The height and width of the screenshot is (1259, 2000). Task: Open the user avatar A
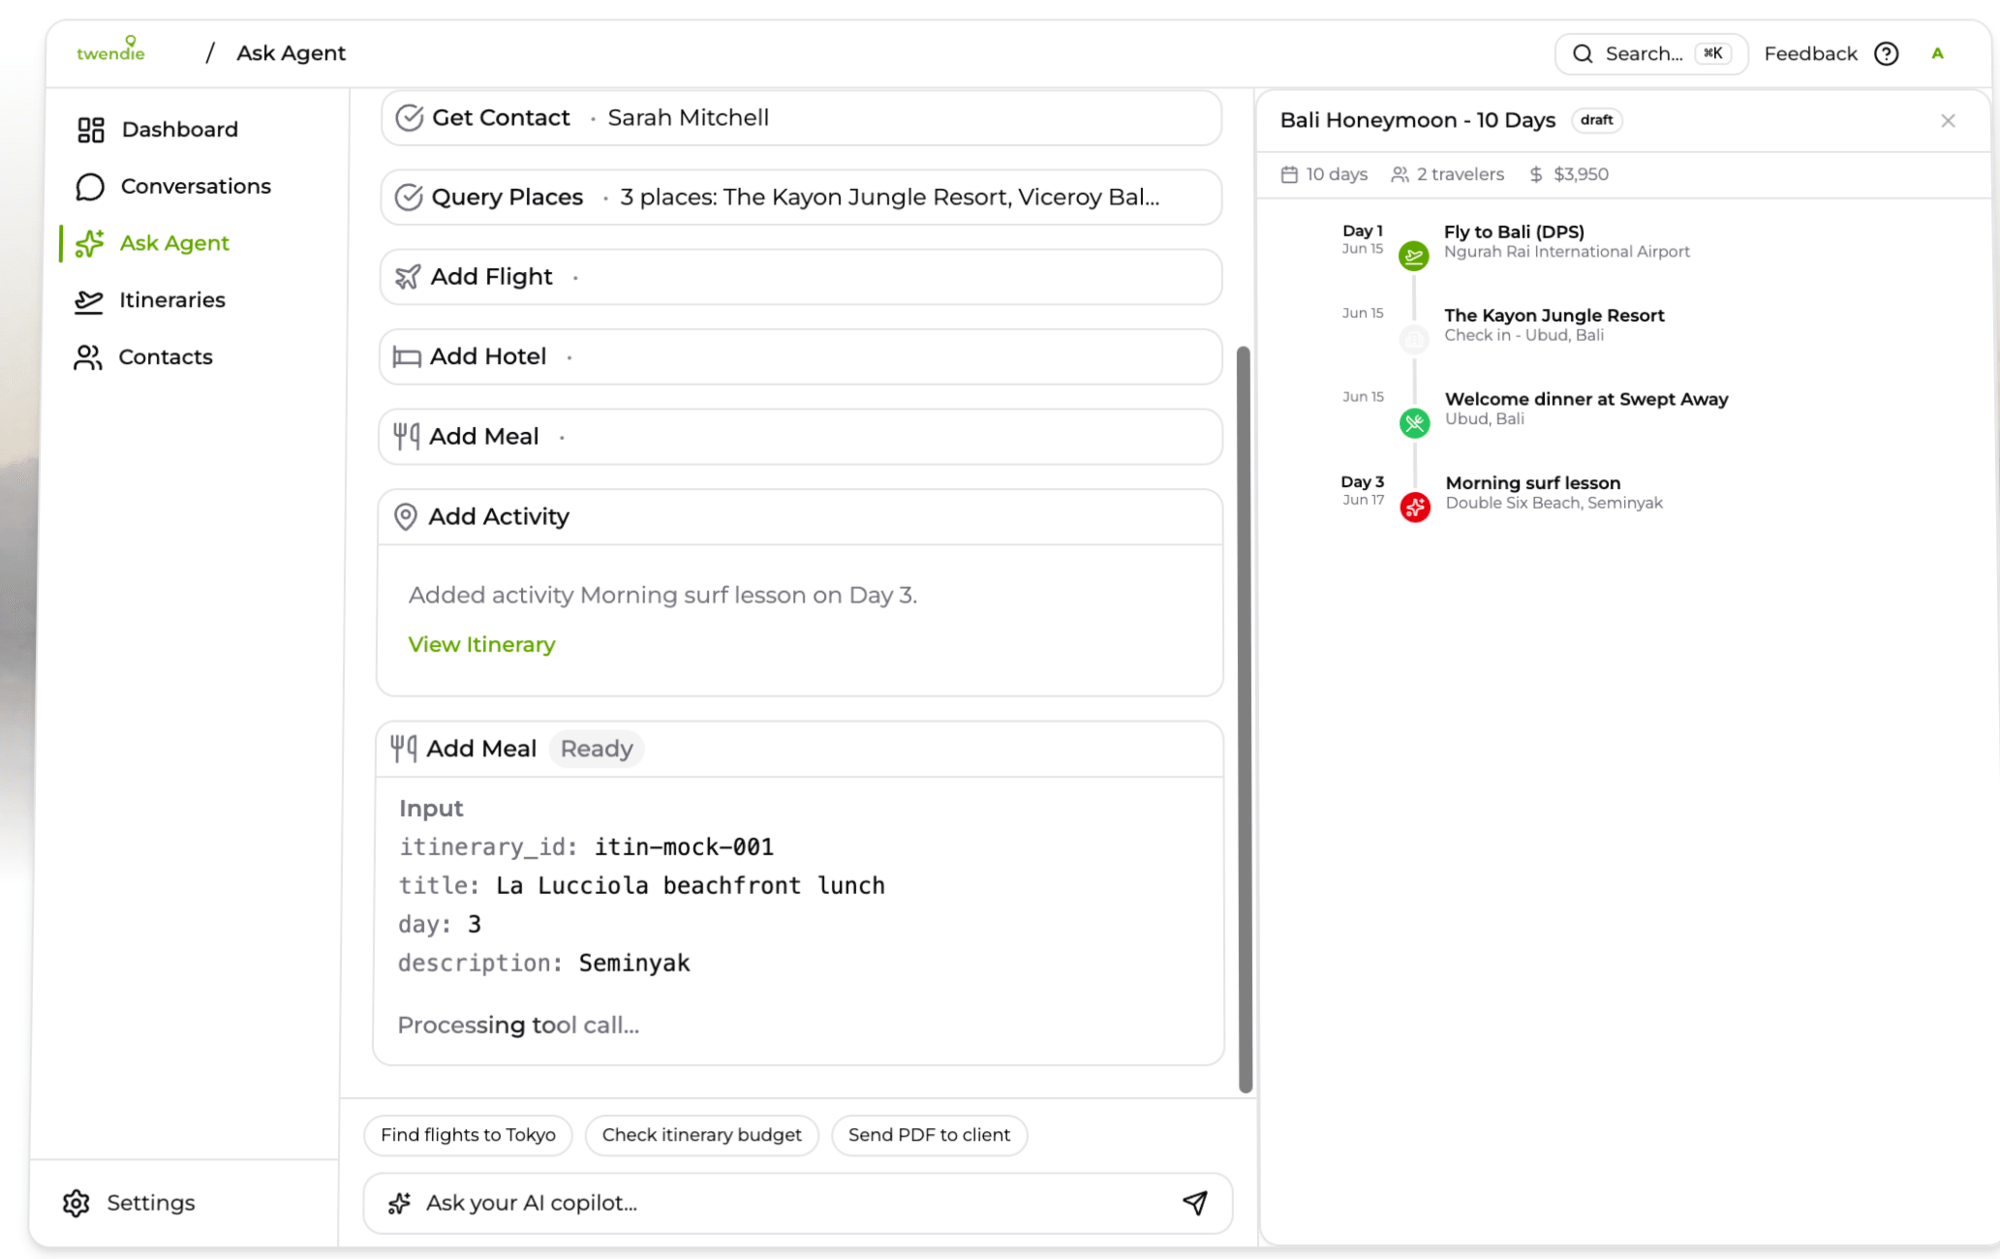pyautogui.click(x=1937, y=54)
